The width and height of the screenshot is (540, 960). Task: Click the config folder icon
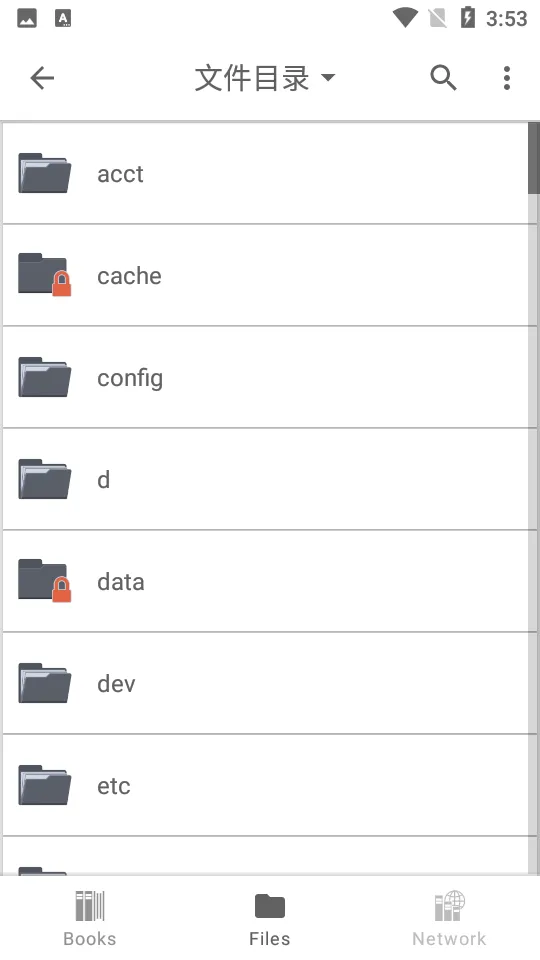(44, 377)
